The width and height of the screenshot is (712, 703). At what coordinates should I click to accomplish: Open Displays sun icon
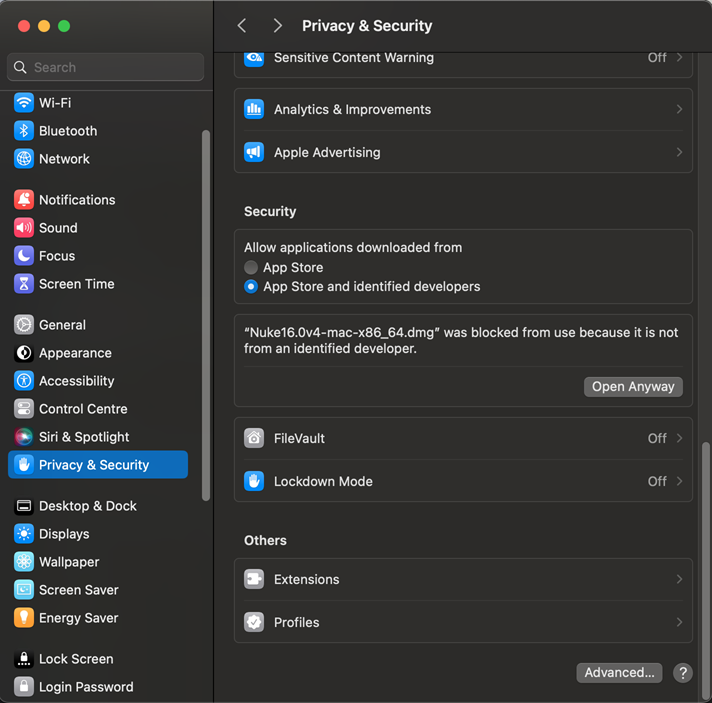tap(24, 534)
